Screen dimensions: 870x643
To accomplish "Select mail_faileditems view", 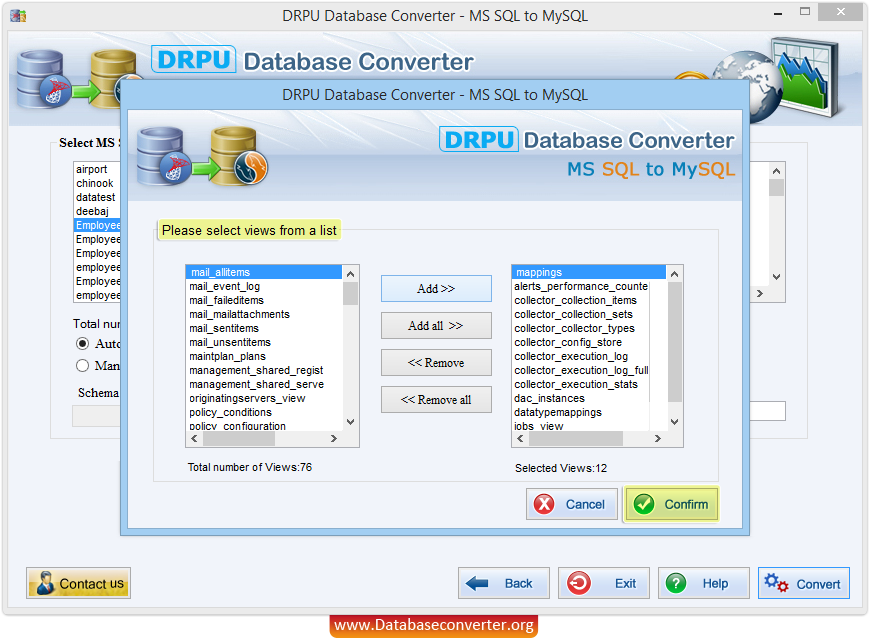I will point(264,300).
